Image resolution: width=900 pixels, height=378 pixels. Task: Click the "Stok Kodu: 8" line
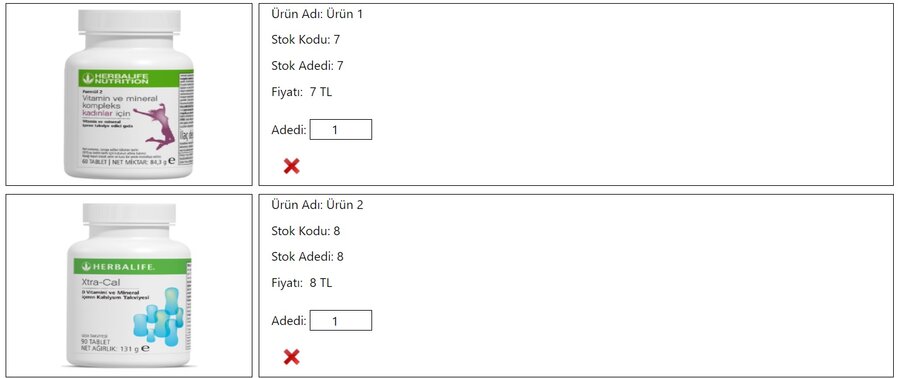(x=306, y=231)
